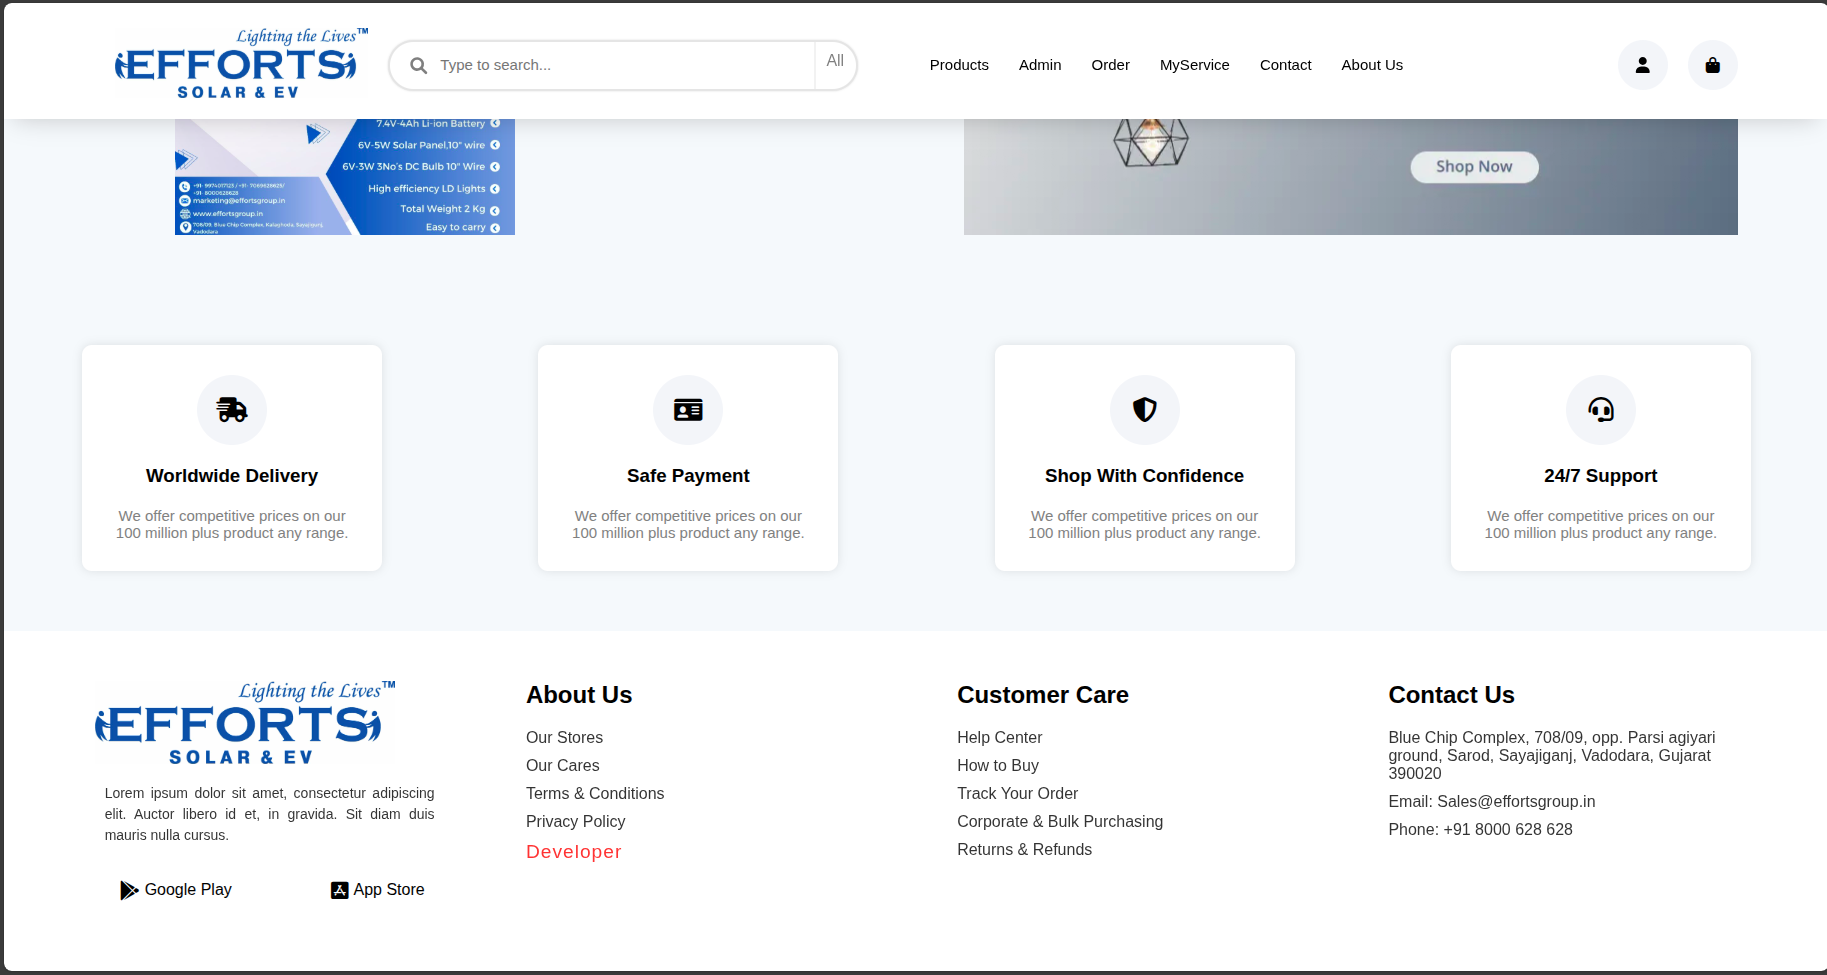
Task: Open the Products menu
Action: [x=958, y=65]
